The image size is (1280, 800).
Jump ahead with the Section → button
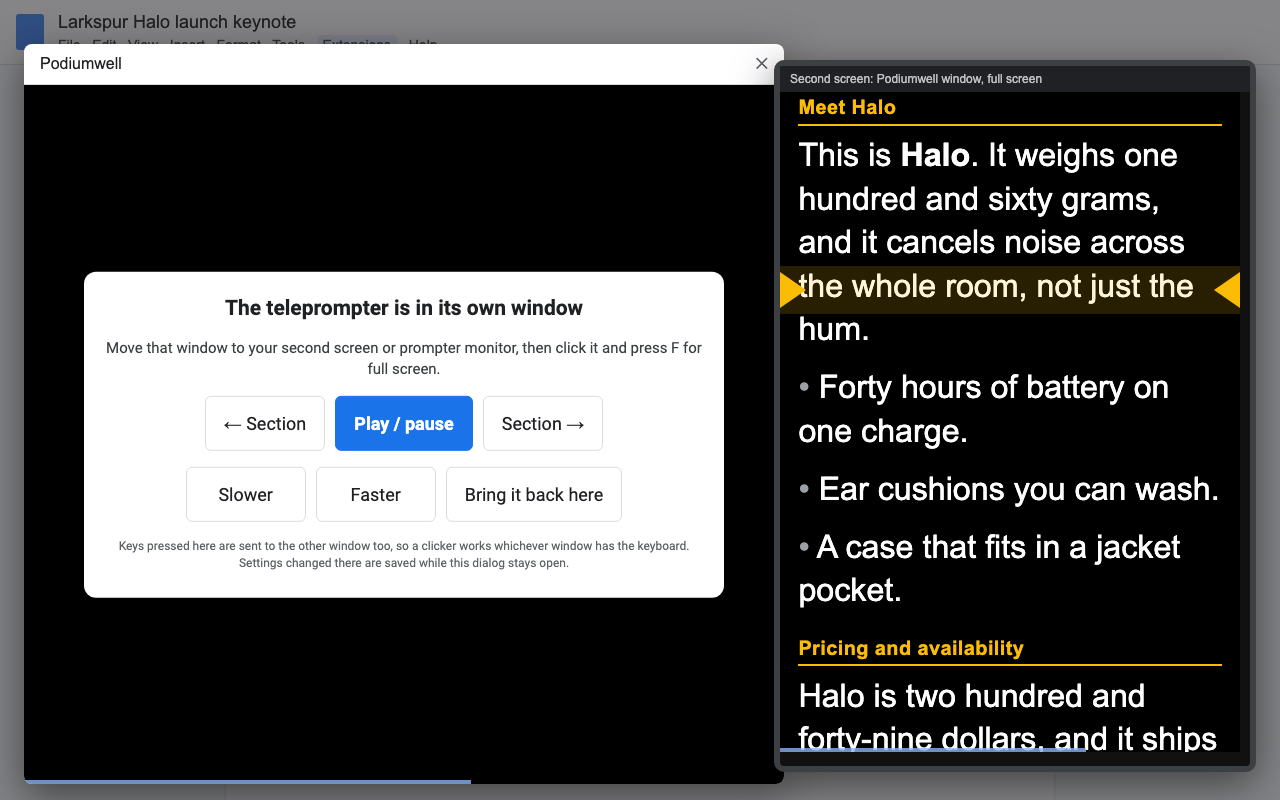543,424
